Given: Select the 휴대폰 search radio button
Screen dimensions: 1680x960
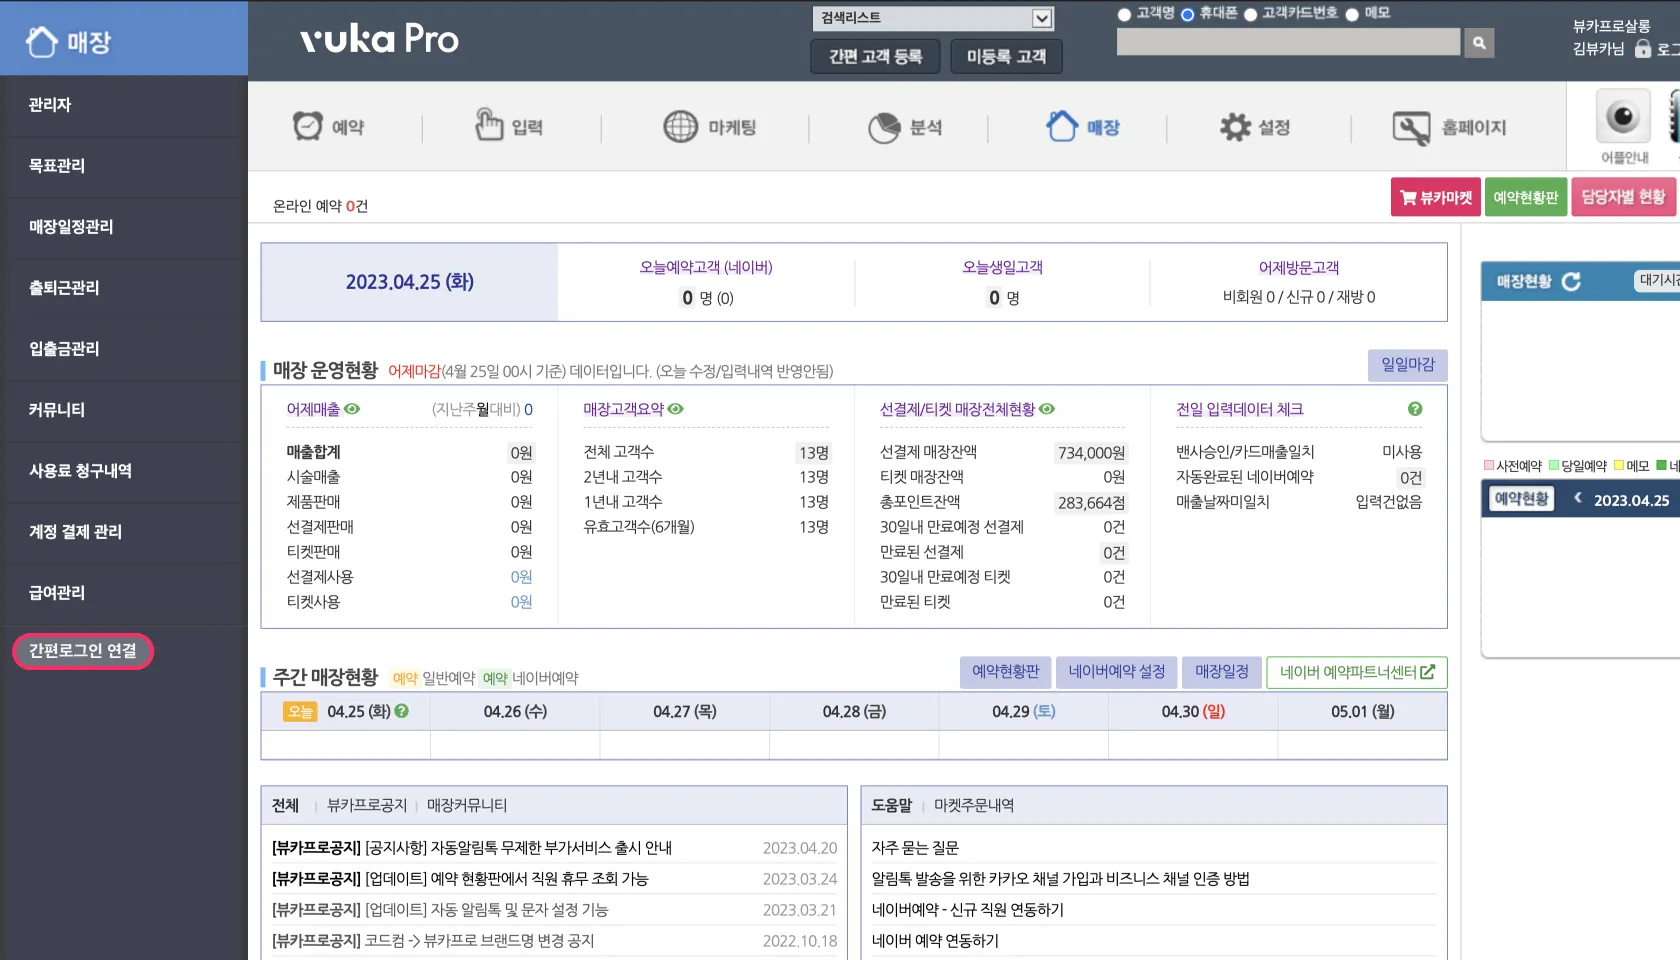Looking at the screenshot, I should click(1188, 14).
